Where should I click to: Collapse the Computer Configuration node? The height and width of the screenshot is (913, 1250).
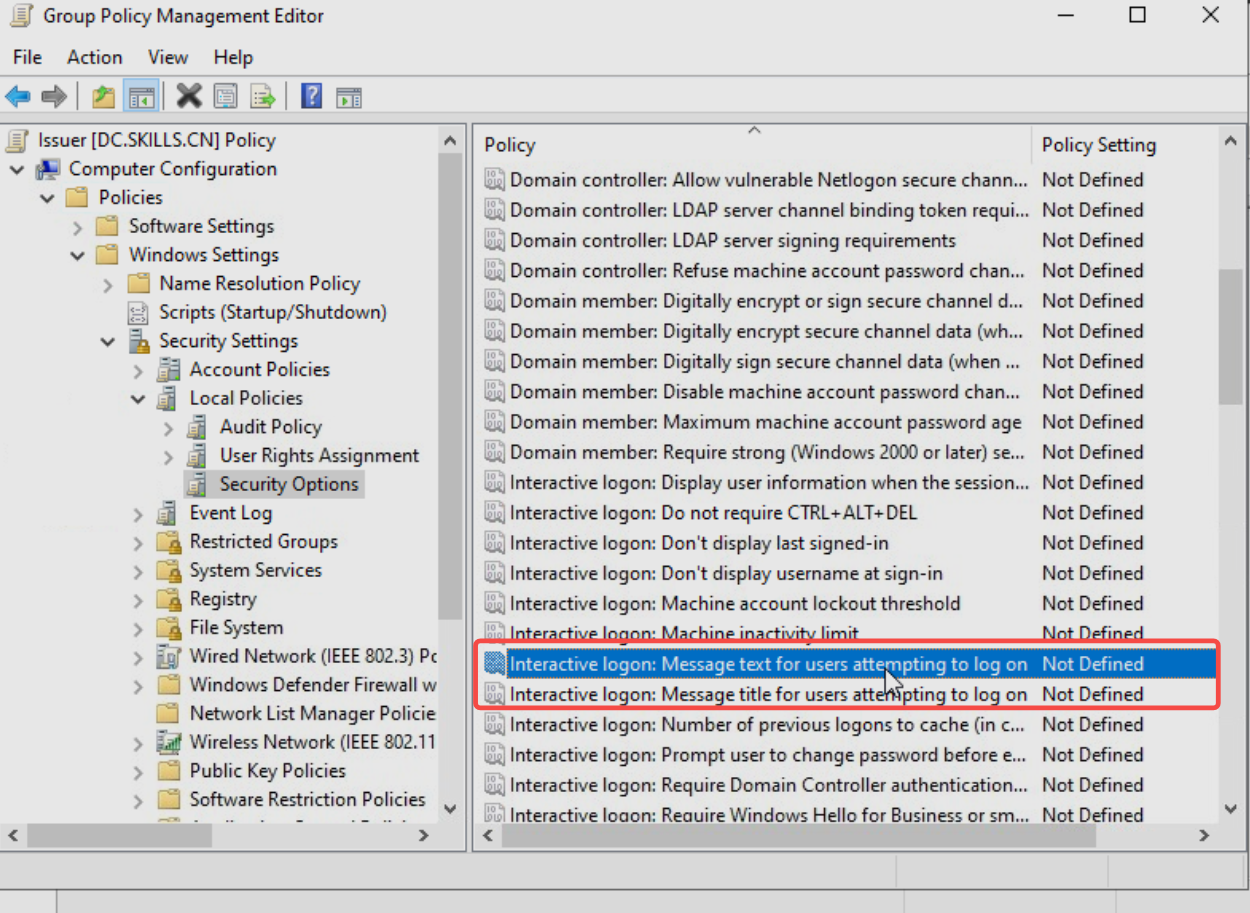click(x=17, y=169)
